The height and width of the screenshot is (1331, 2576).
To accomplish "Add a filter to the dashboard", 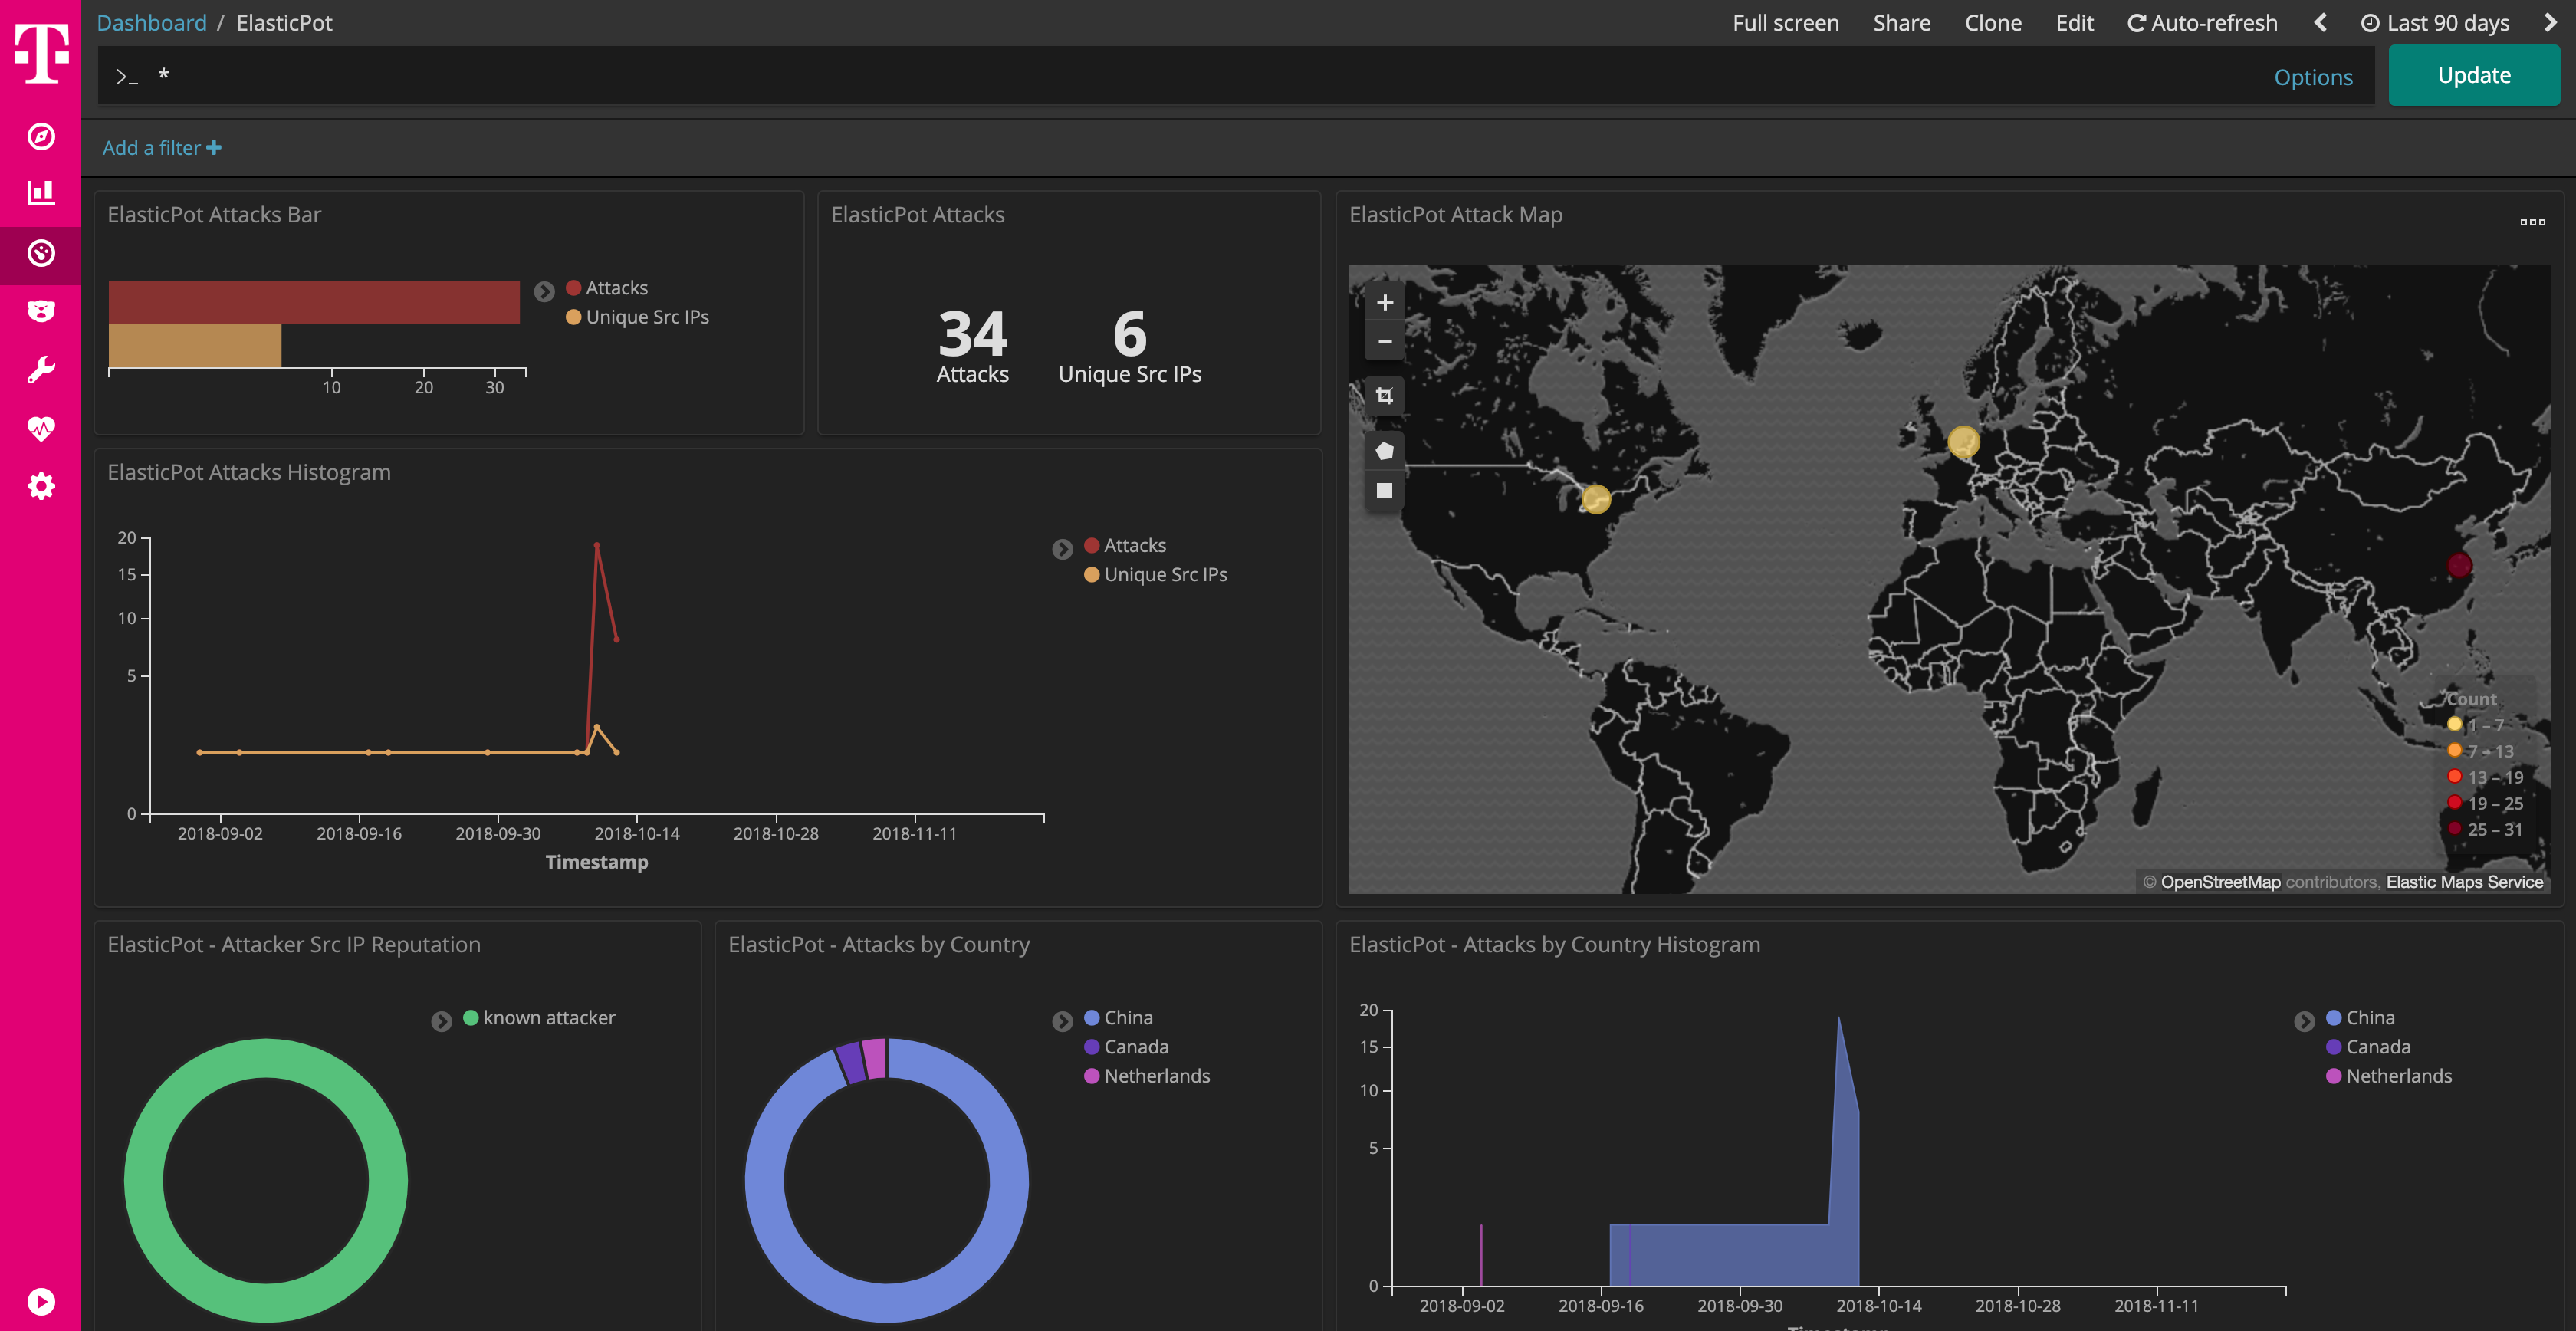I will pyautogui.click(x=161, y=147).
